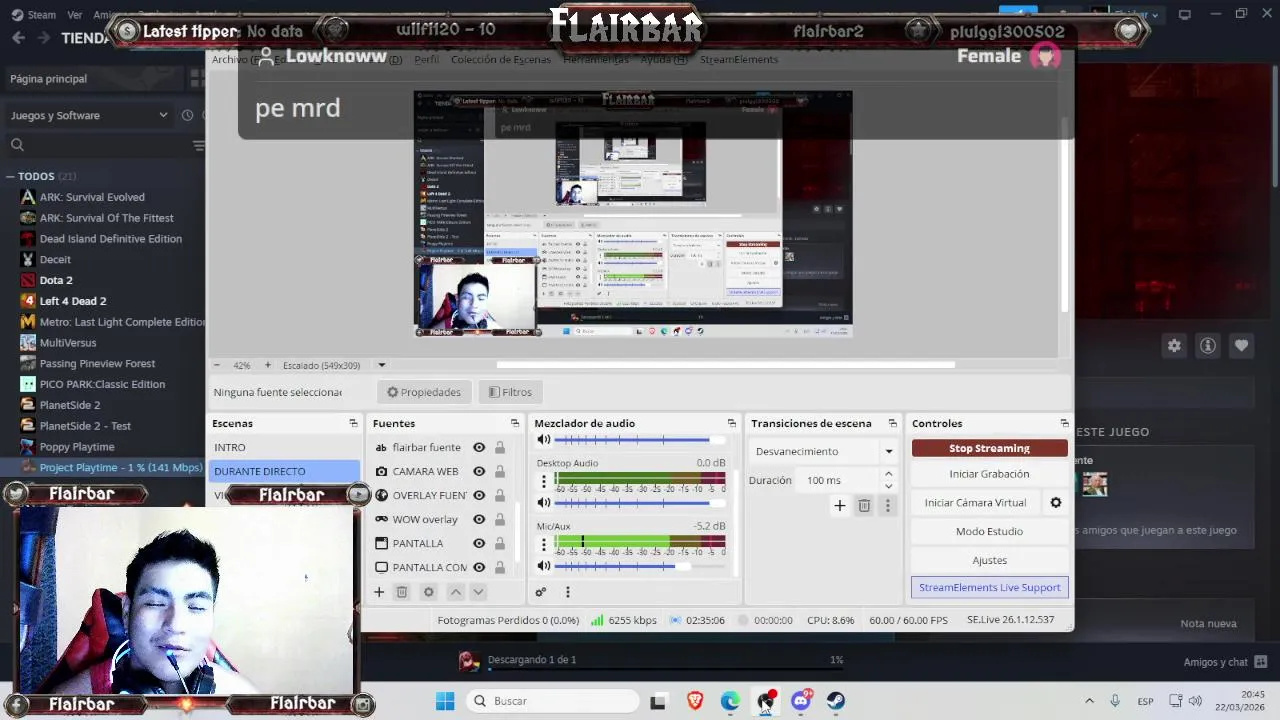This screenshot has width=1280, height=720.
Task: Undock the Escenas panel
Action: pos(353,424)
